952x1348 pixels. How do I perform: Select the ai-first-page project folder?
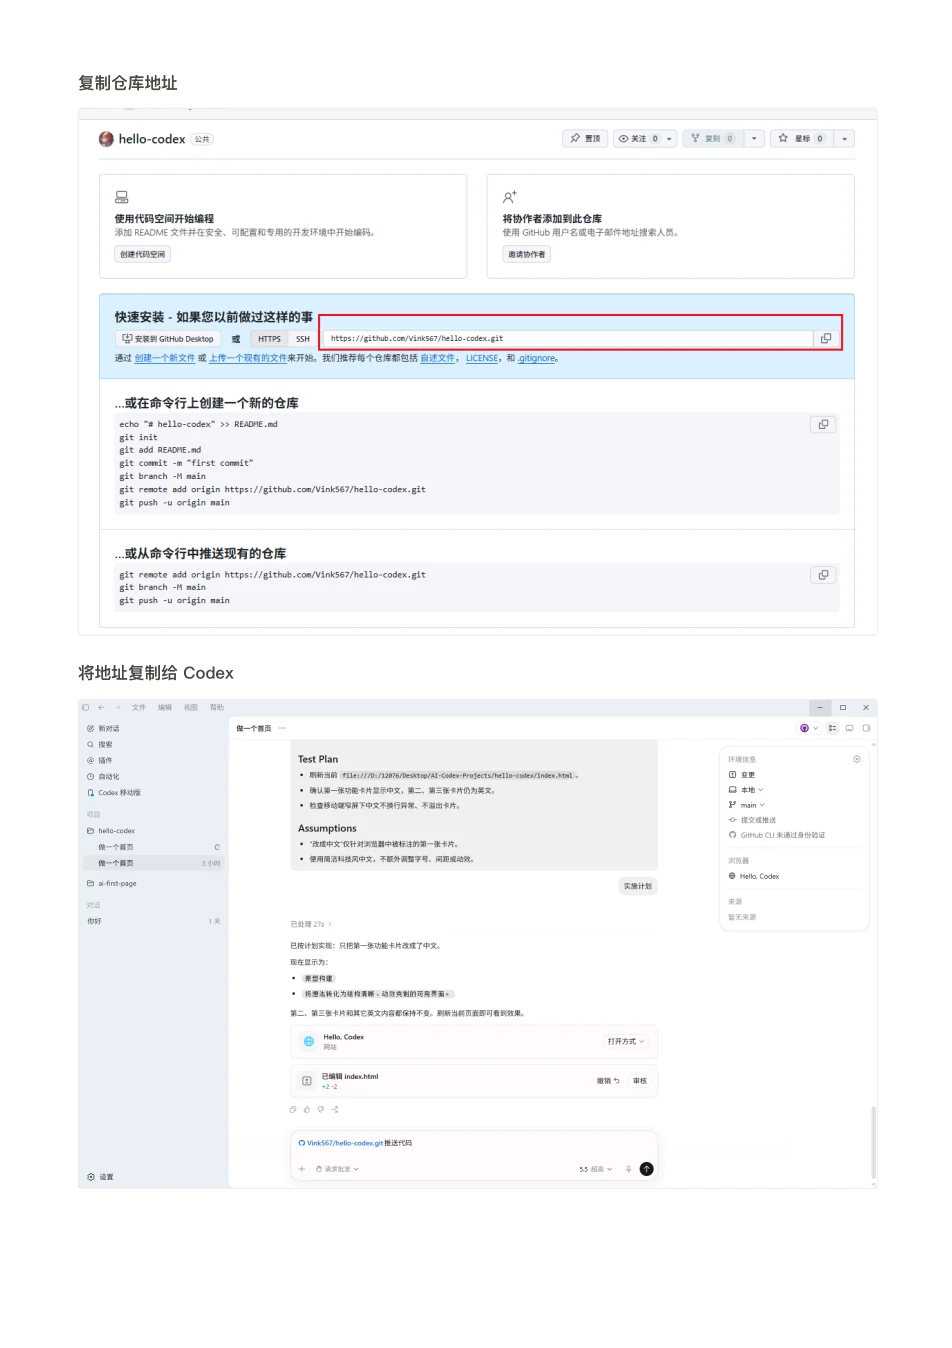(x=112, y=883)
